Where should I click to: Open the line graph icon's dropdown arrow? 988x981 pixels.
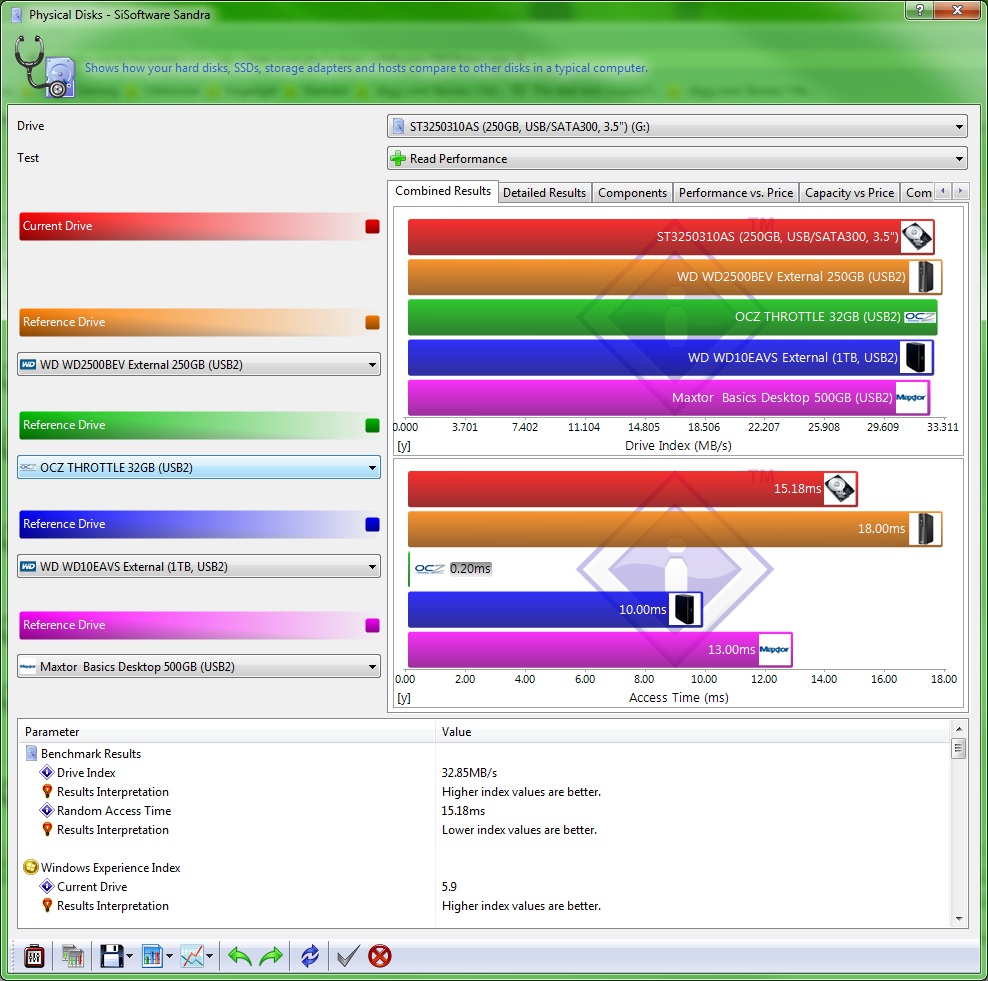pyautogui.click(x=209, y=956)
